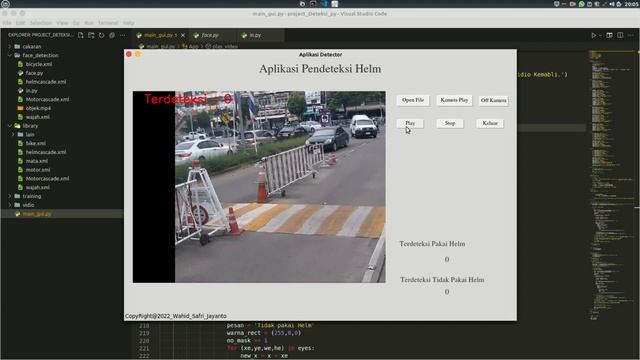Open Motorcascade.xml under face_detection
This screenshot has height=360, width=640.
click(47, 99)
